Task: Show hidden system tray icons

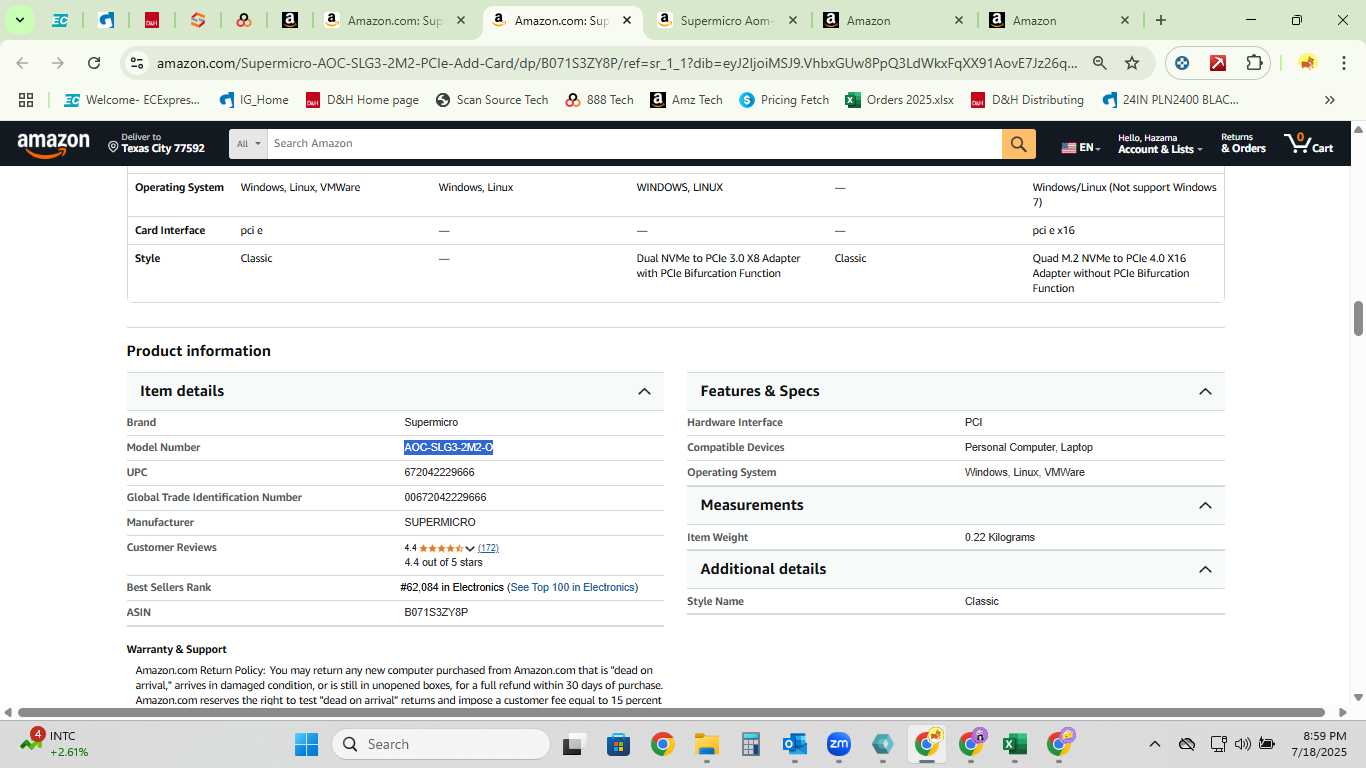Action: coord(1154,744)
